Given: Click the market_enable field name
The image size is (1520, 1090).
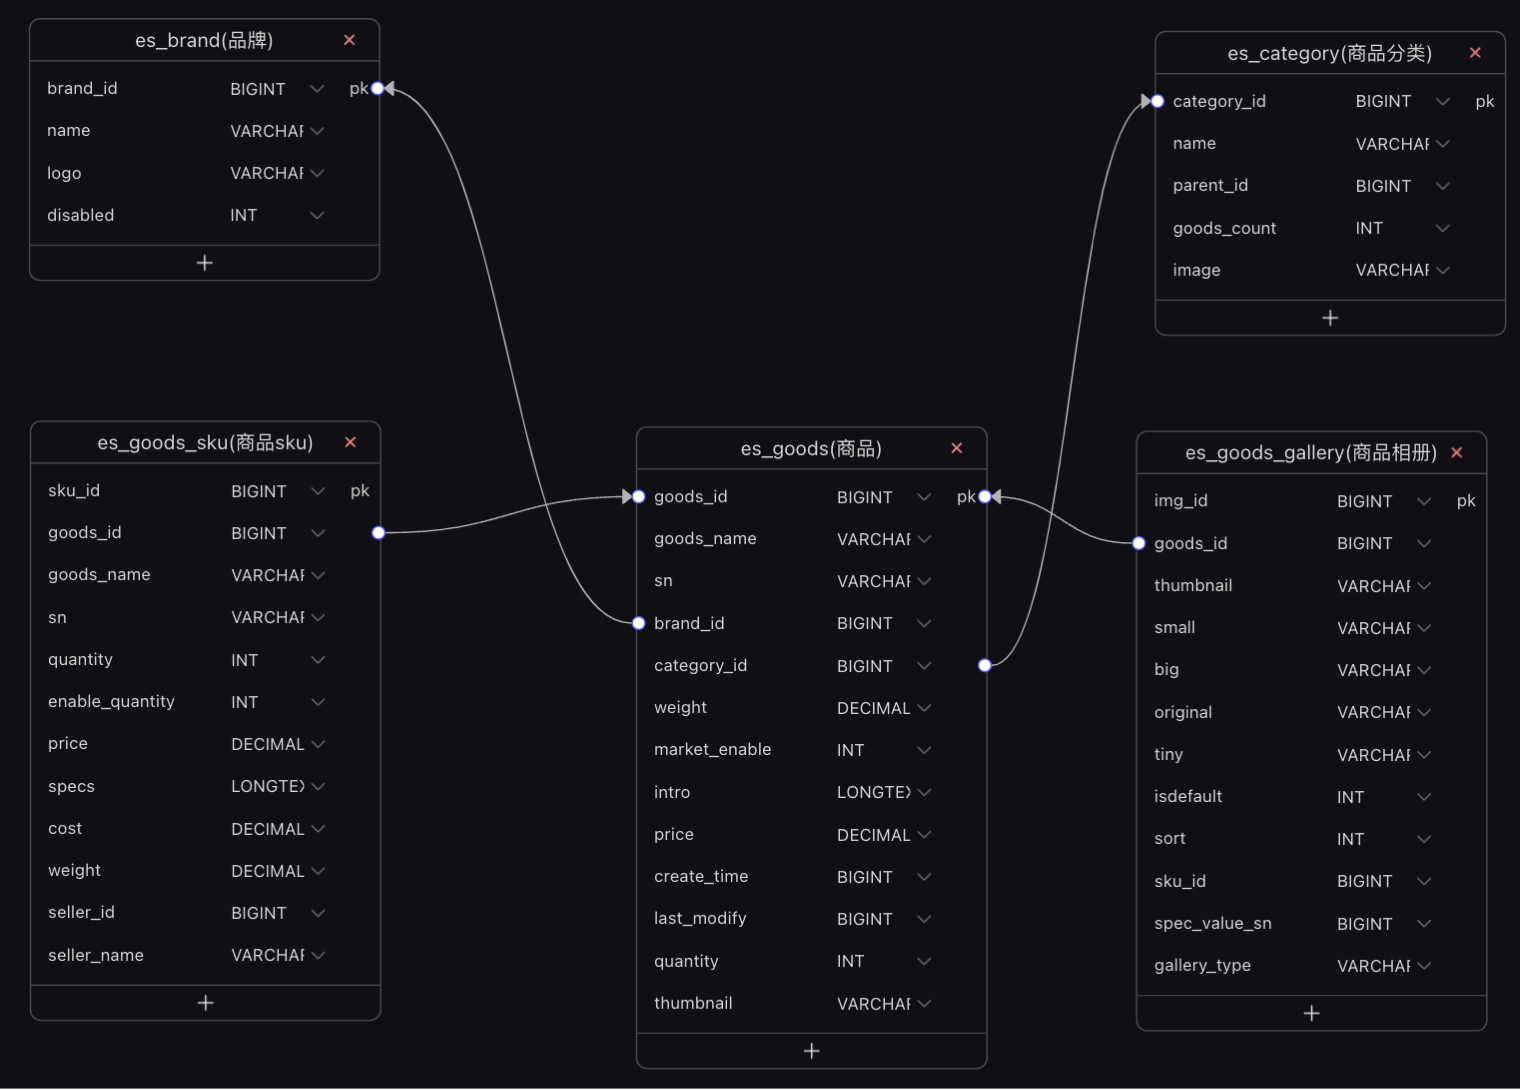Looking at the screenshot, I should tap(712, 749).
